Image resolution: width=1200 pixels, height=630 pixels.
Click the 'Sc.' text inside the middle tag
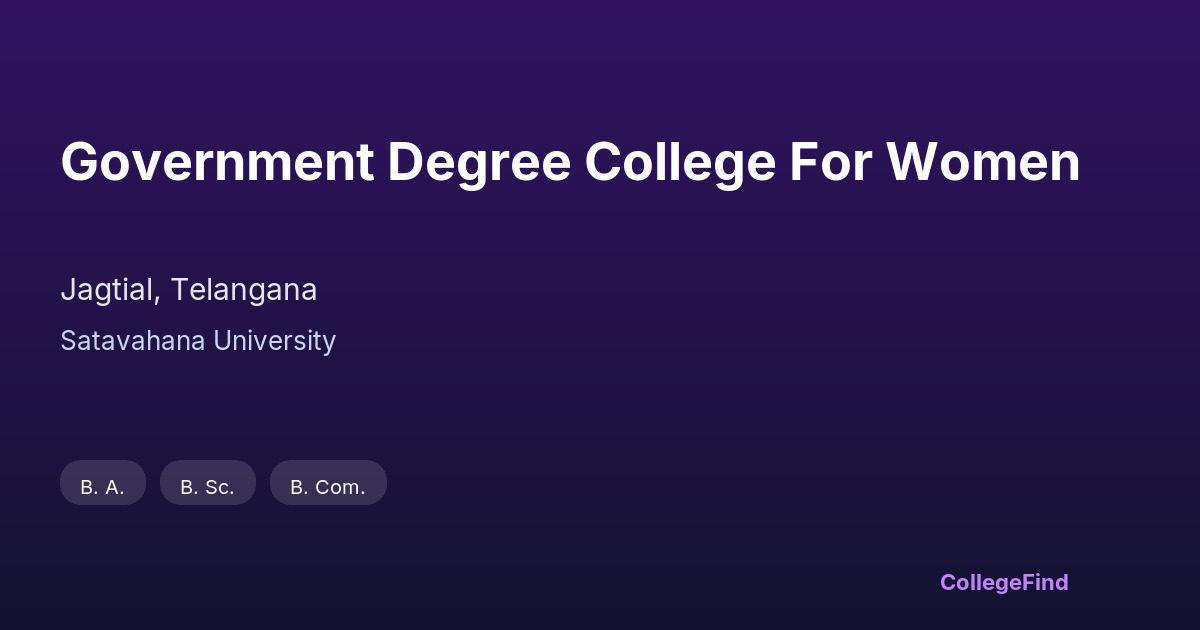coord(220,488)
